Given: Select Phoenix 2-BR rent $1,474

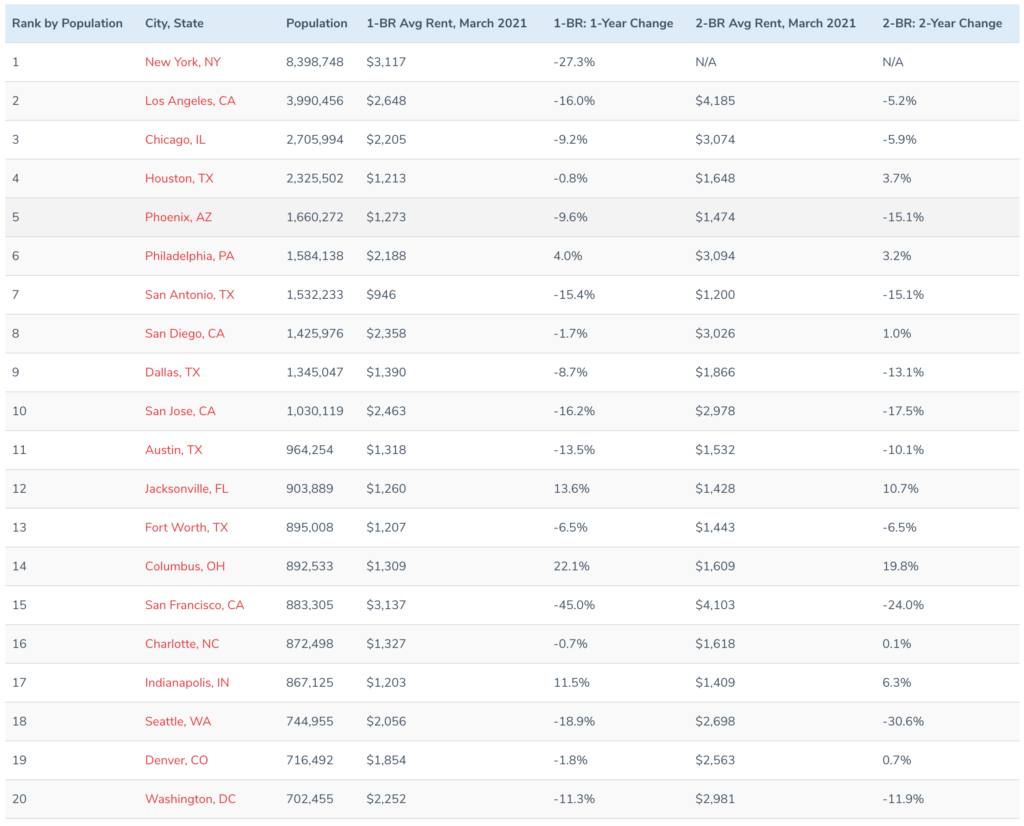Looking at the screenshot, I should (x=715, y=217).
